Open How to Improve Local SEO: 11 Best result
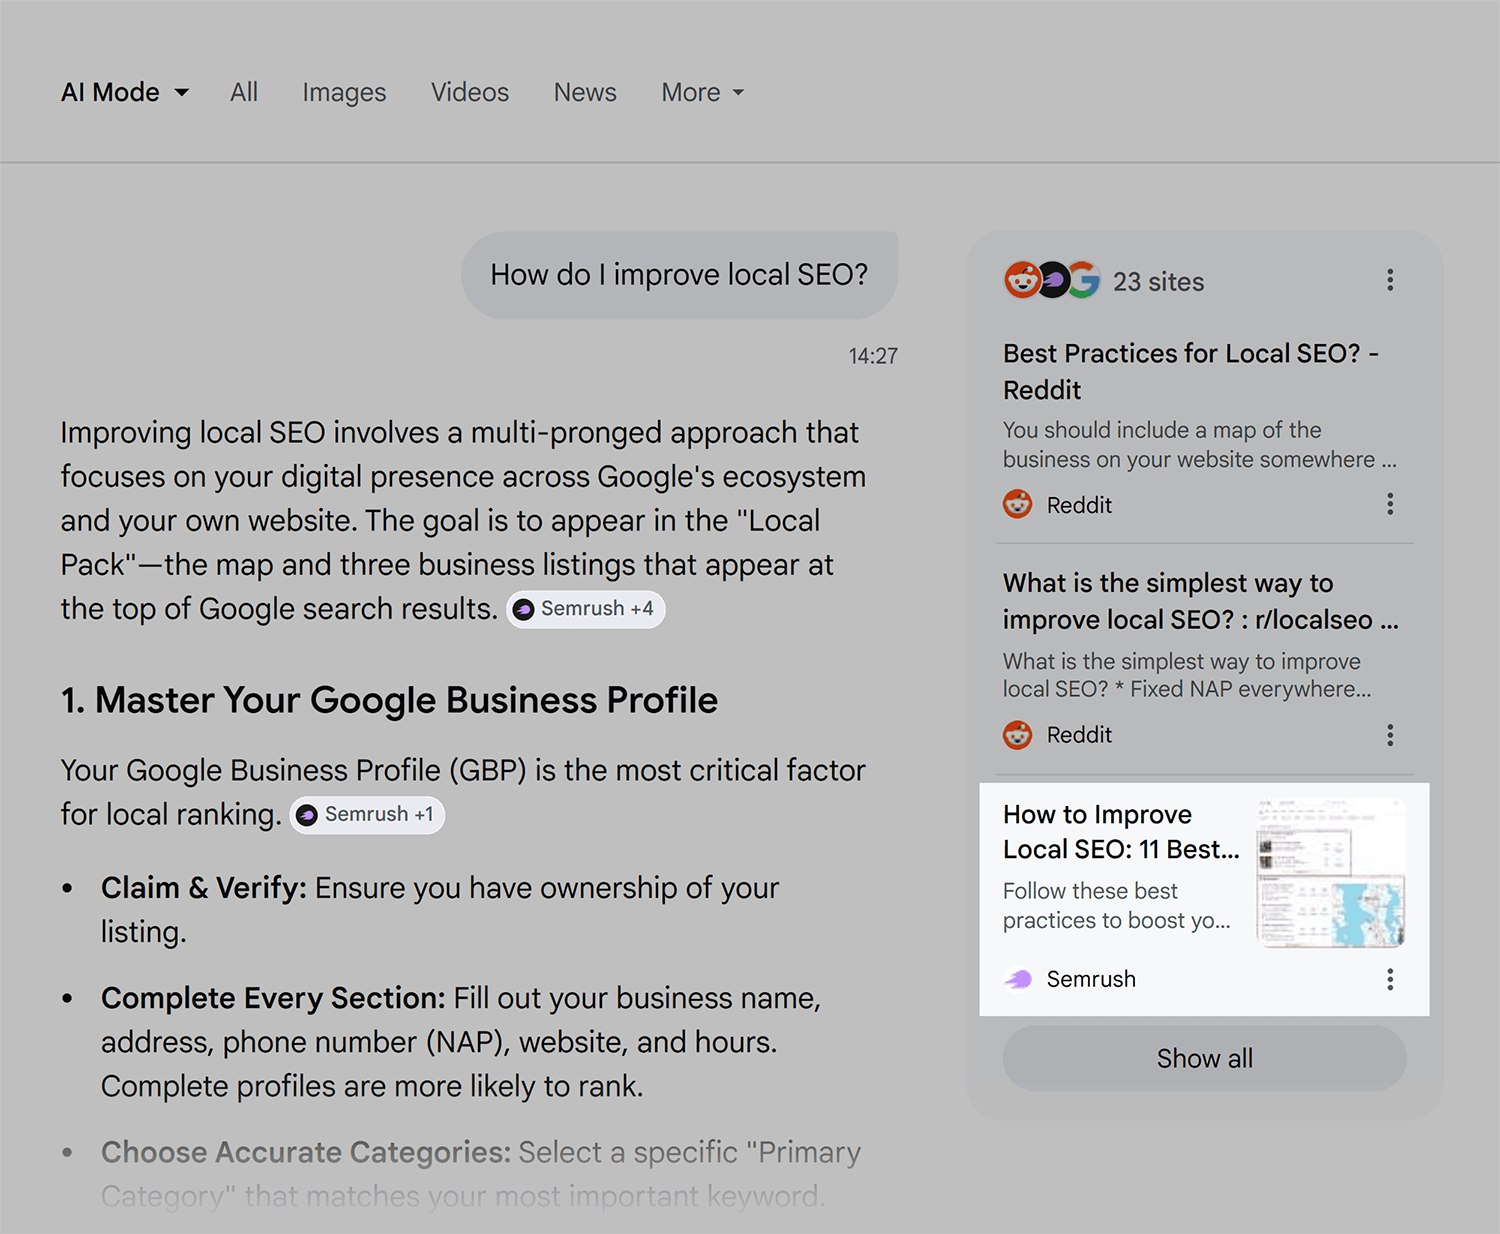The image size is (1500, 1234). (x=1121, y=832)
